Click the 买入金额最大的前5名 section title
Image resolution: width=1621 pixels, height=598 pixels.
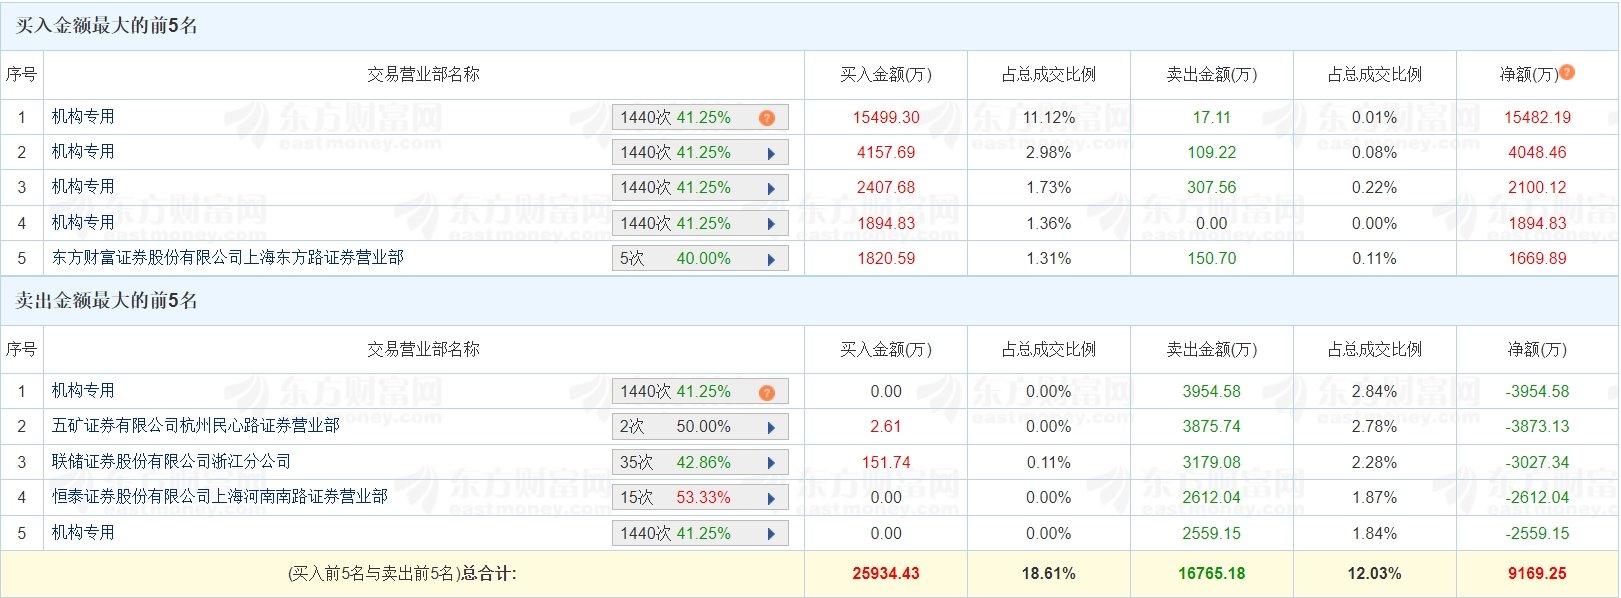coord(106,26)
